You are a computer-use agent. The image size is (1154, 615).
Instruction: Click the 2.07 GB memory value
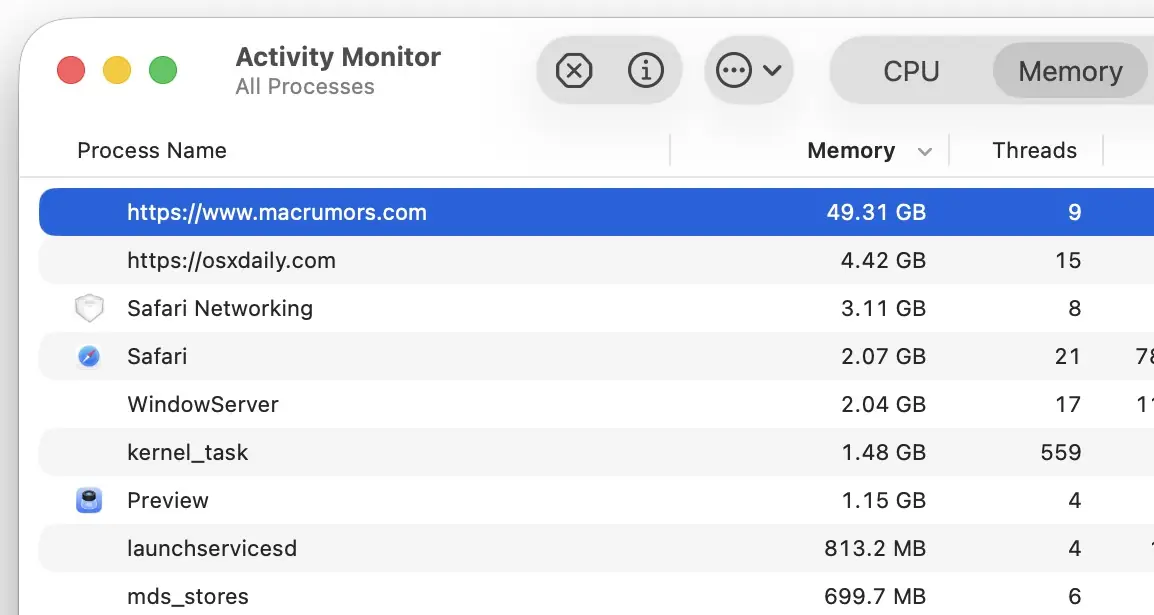tap(883, 356)
